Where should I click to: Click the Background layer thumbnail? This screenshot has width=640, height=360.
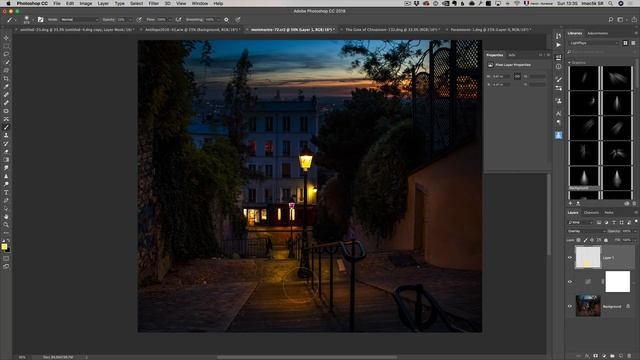pos(588,306)
